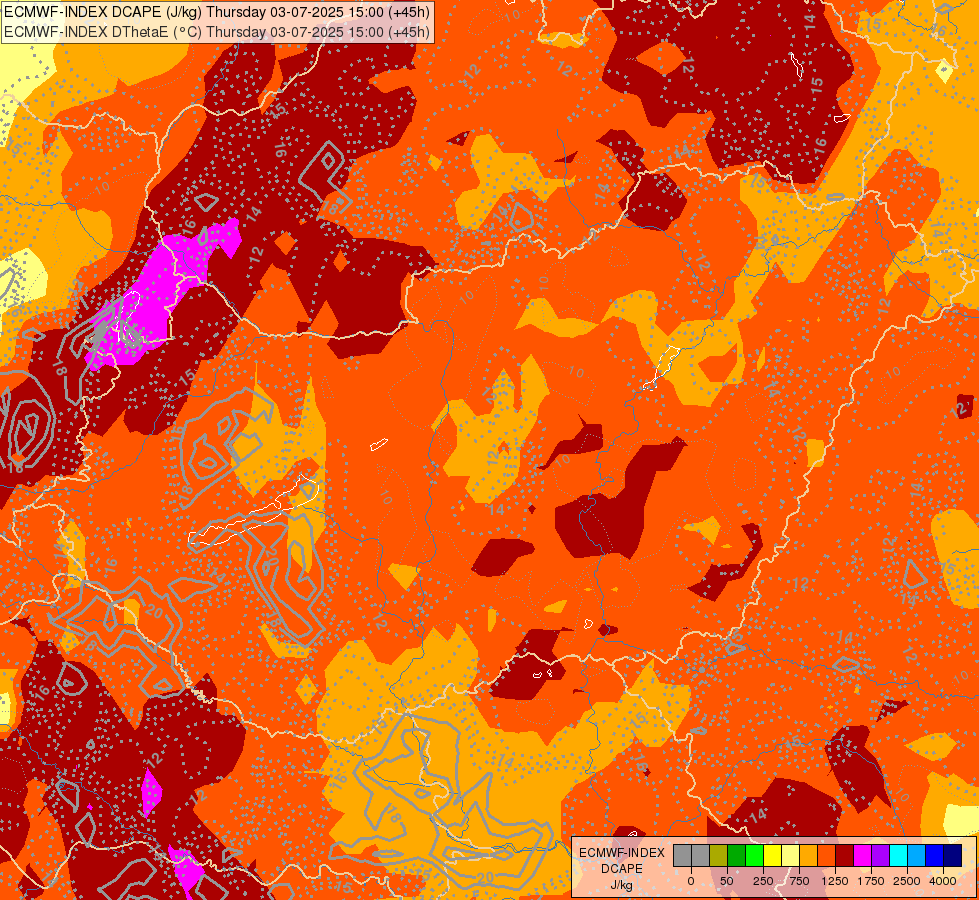This screenshot has width=979, height=900.
Task: Select the dark orange swatch after the 1250 tick
Action: tap(827, 855)
